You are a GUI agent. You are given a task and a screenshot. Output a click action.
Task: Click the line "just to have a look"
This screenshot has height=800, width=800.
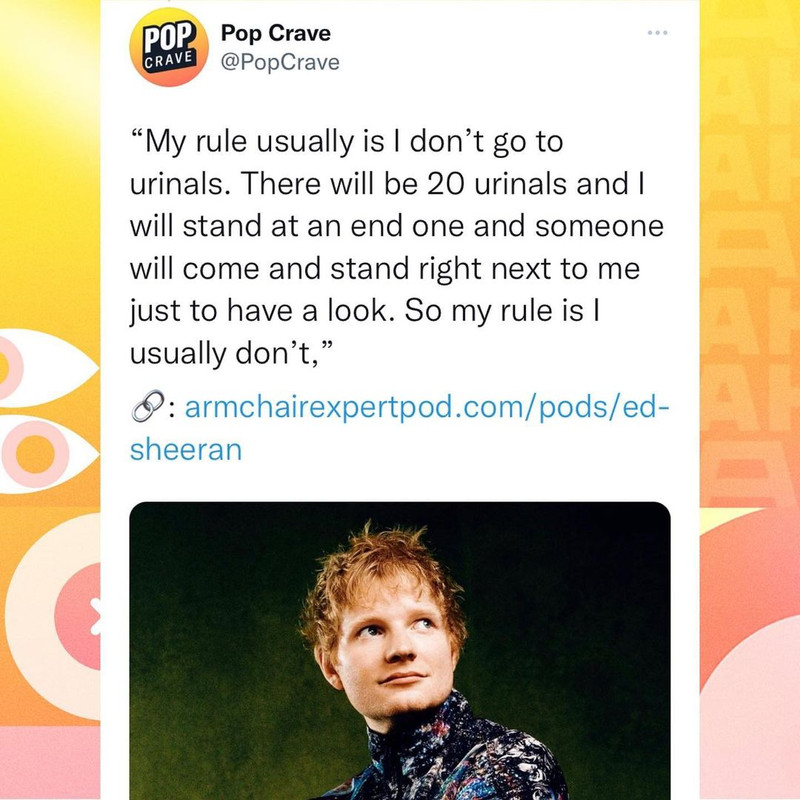pyautogui.click(x=258, y=311)
